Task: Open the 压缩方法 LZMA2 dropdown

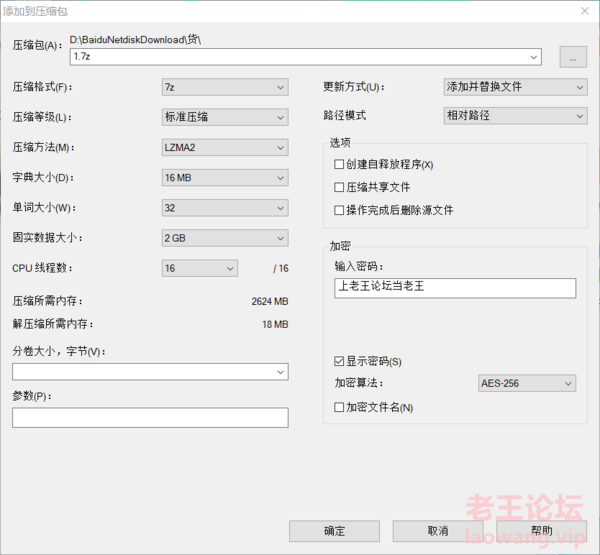Action: coord(225,147)
